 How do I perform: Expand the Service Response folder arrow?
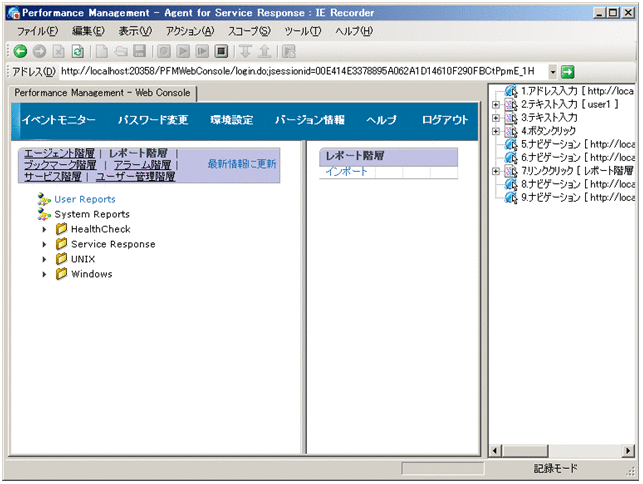coord(44,244)
